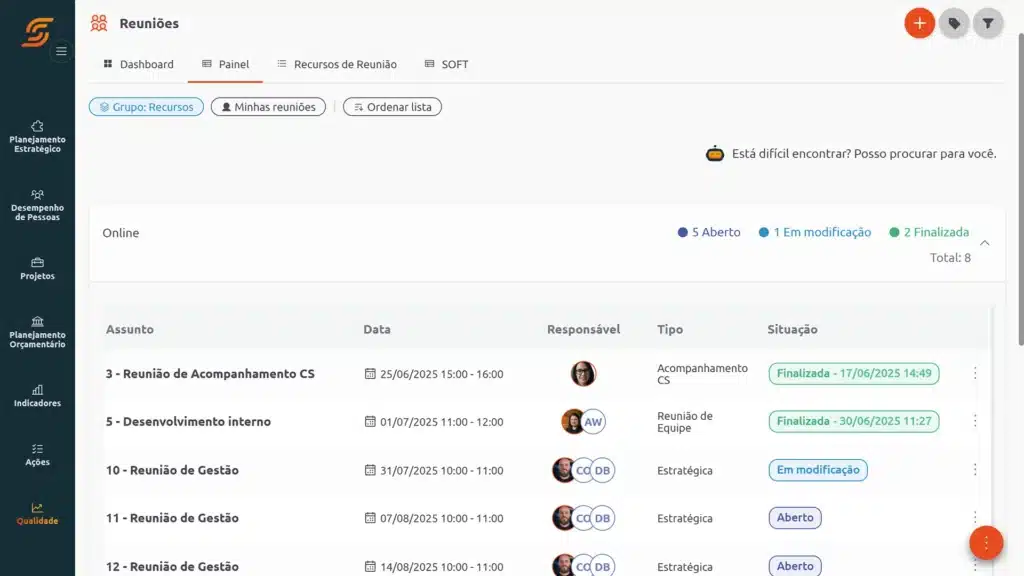Open options menu for Reunião de Acompanhamento CS

pos(975,373)
